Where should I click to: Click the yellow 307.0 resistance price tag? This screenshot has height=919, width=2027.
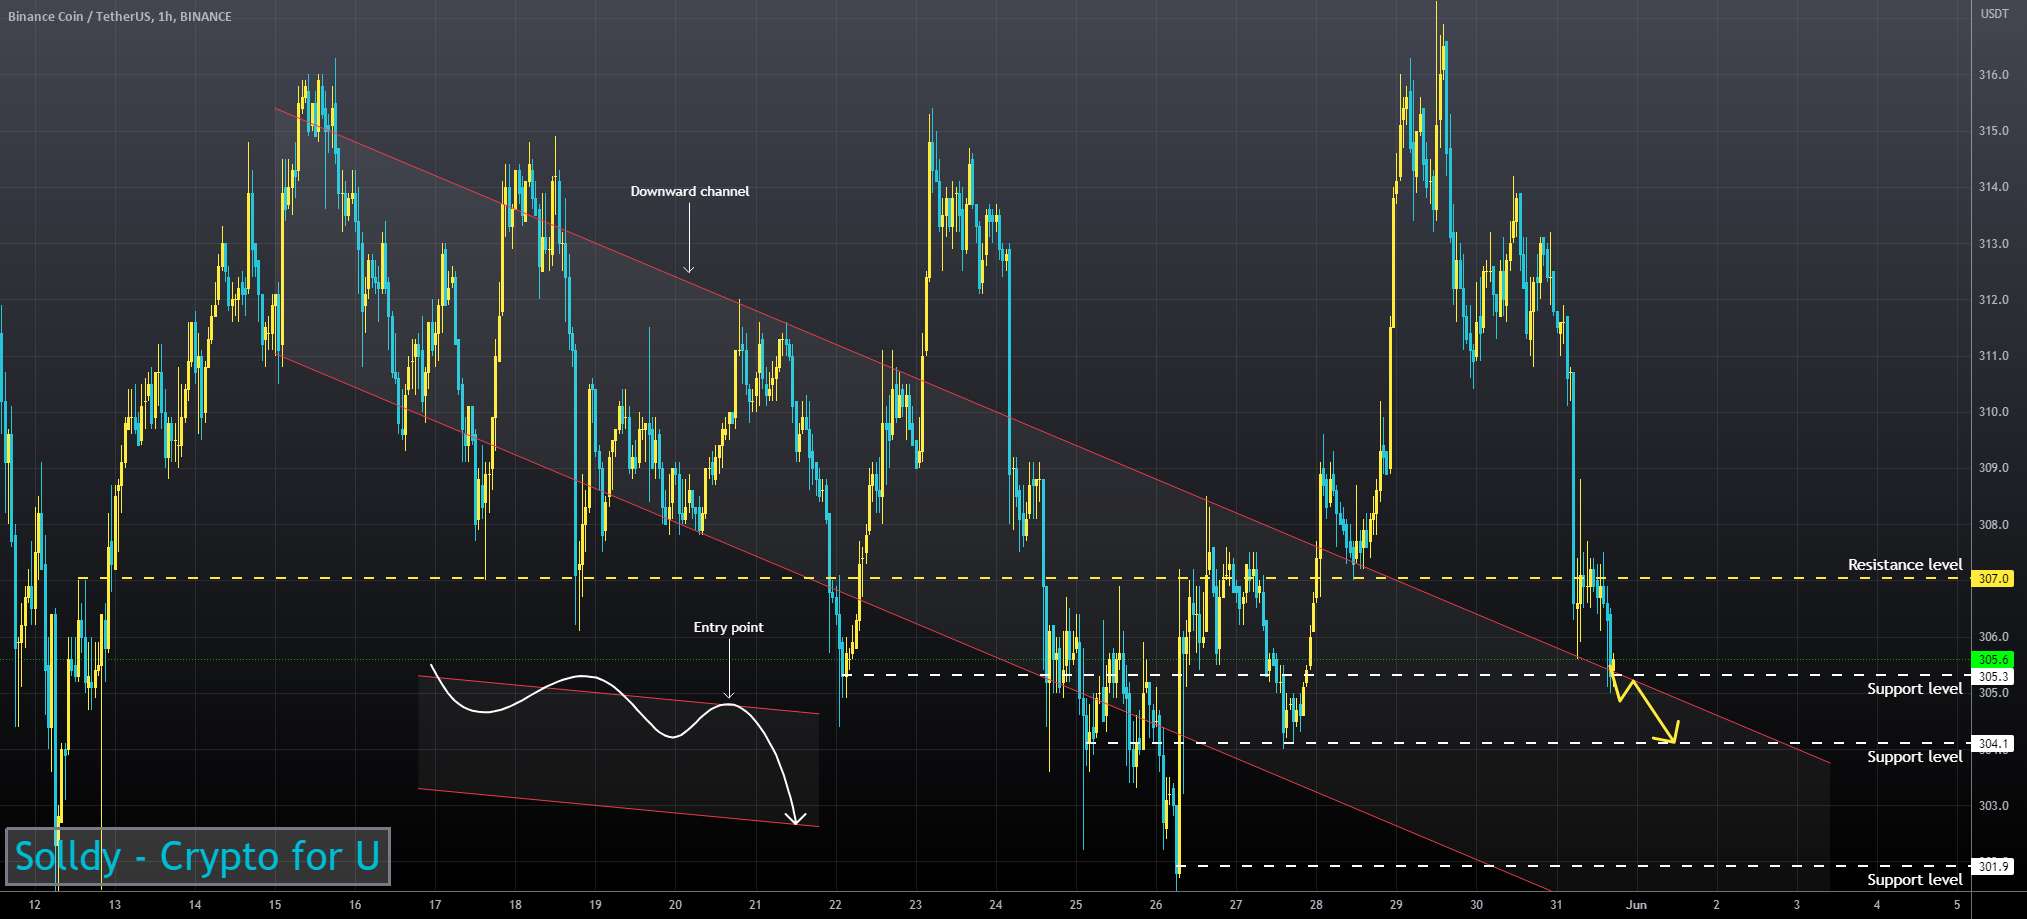coord(1992,579)
